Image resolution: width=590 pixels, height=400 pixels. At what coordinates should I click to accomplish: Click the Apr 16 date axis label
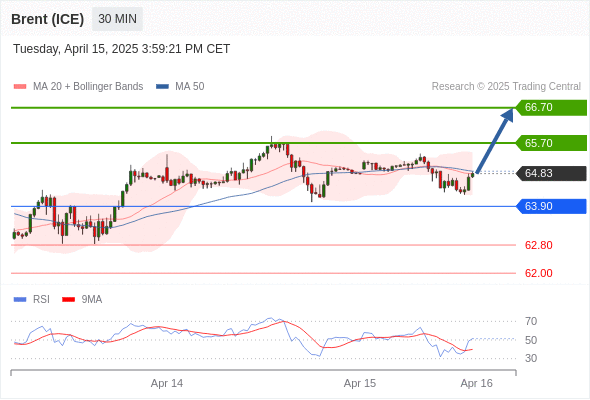pyautogui.click(x=476, y=383)
